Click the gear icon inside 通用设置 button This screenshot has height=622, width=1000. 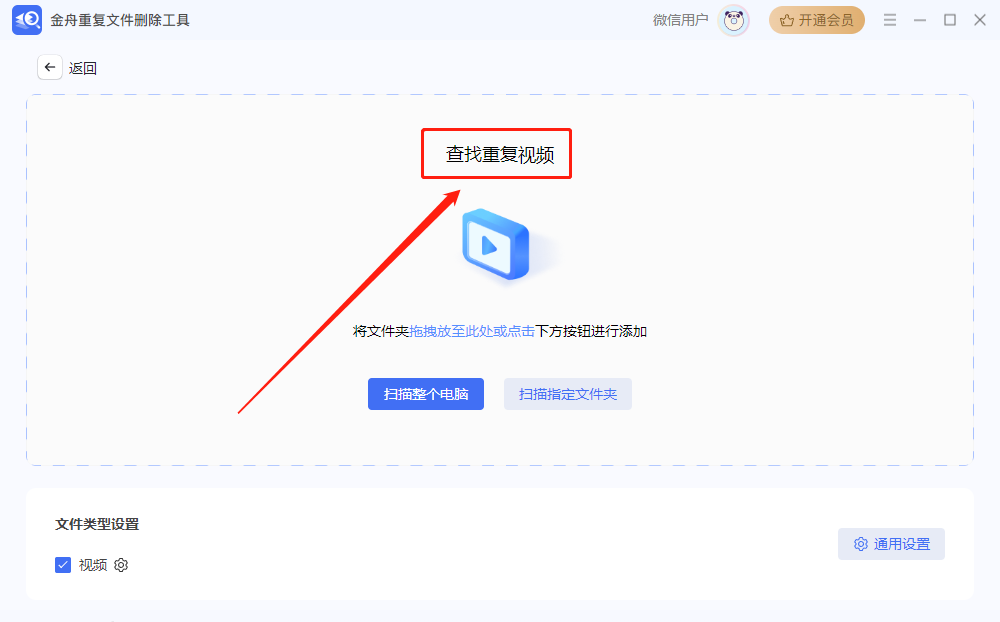[861, 544]
